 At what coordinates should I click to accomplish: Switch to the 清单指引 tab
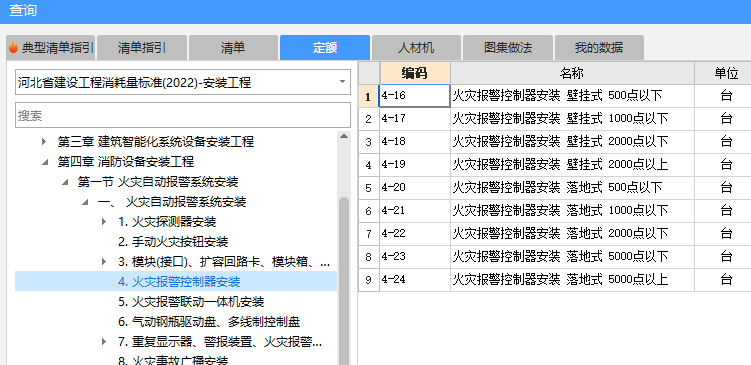click(142, 48)
